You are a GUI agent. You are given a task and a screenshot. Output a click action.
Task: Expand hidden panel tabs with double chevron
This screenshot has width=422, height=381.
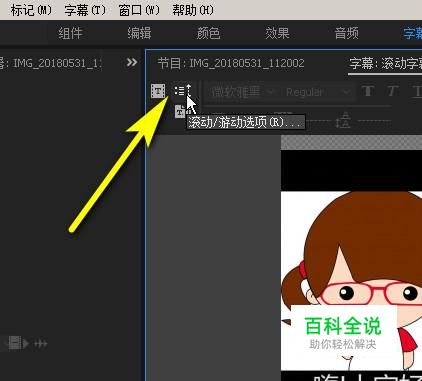tap(132, 62)
